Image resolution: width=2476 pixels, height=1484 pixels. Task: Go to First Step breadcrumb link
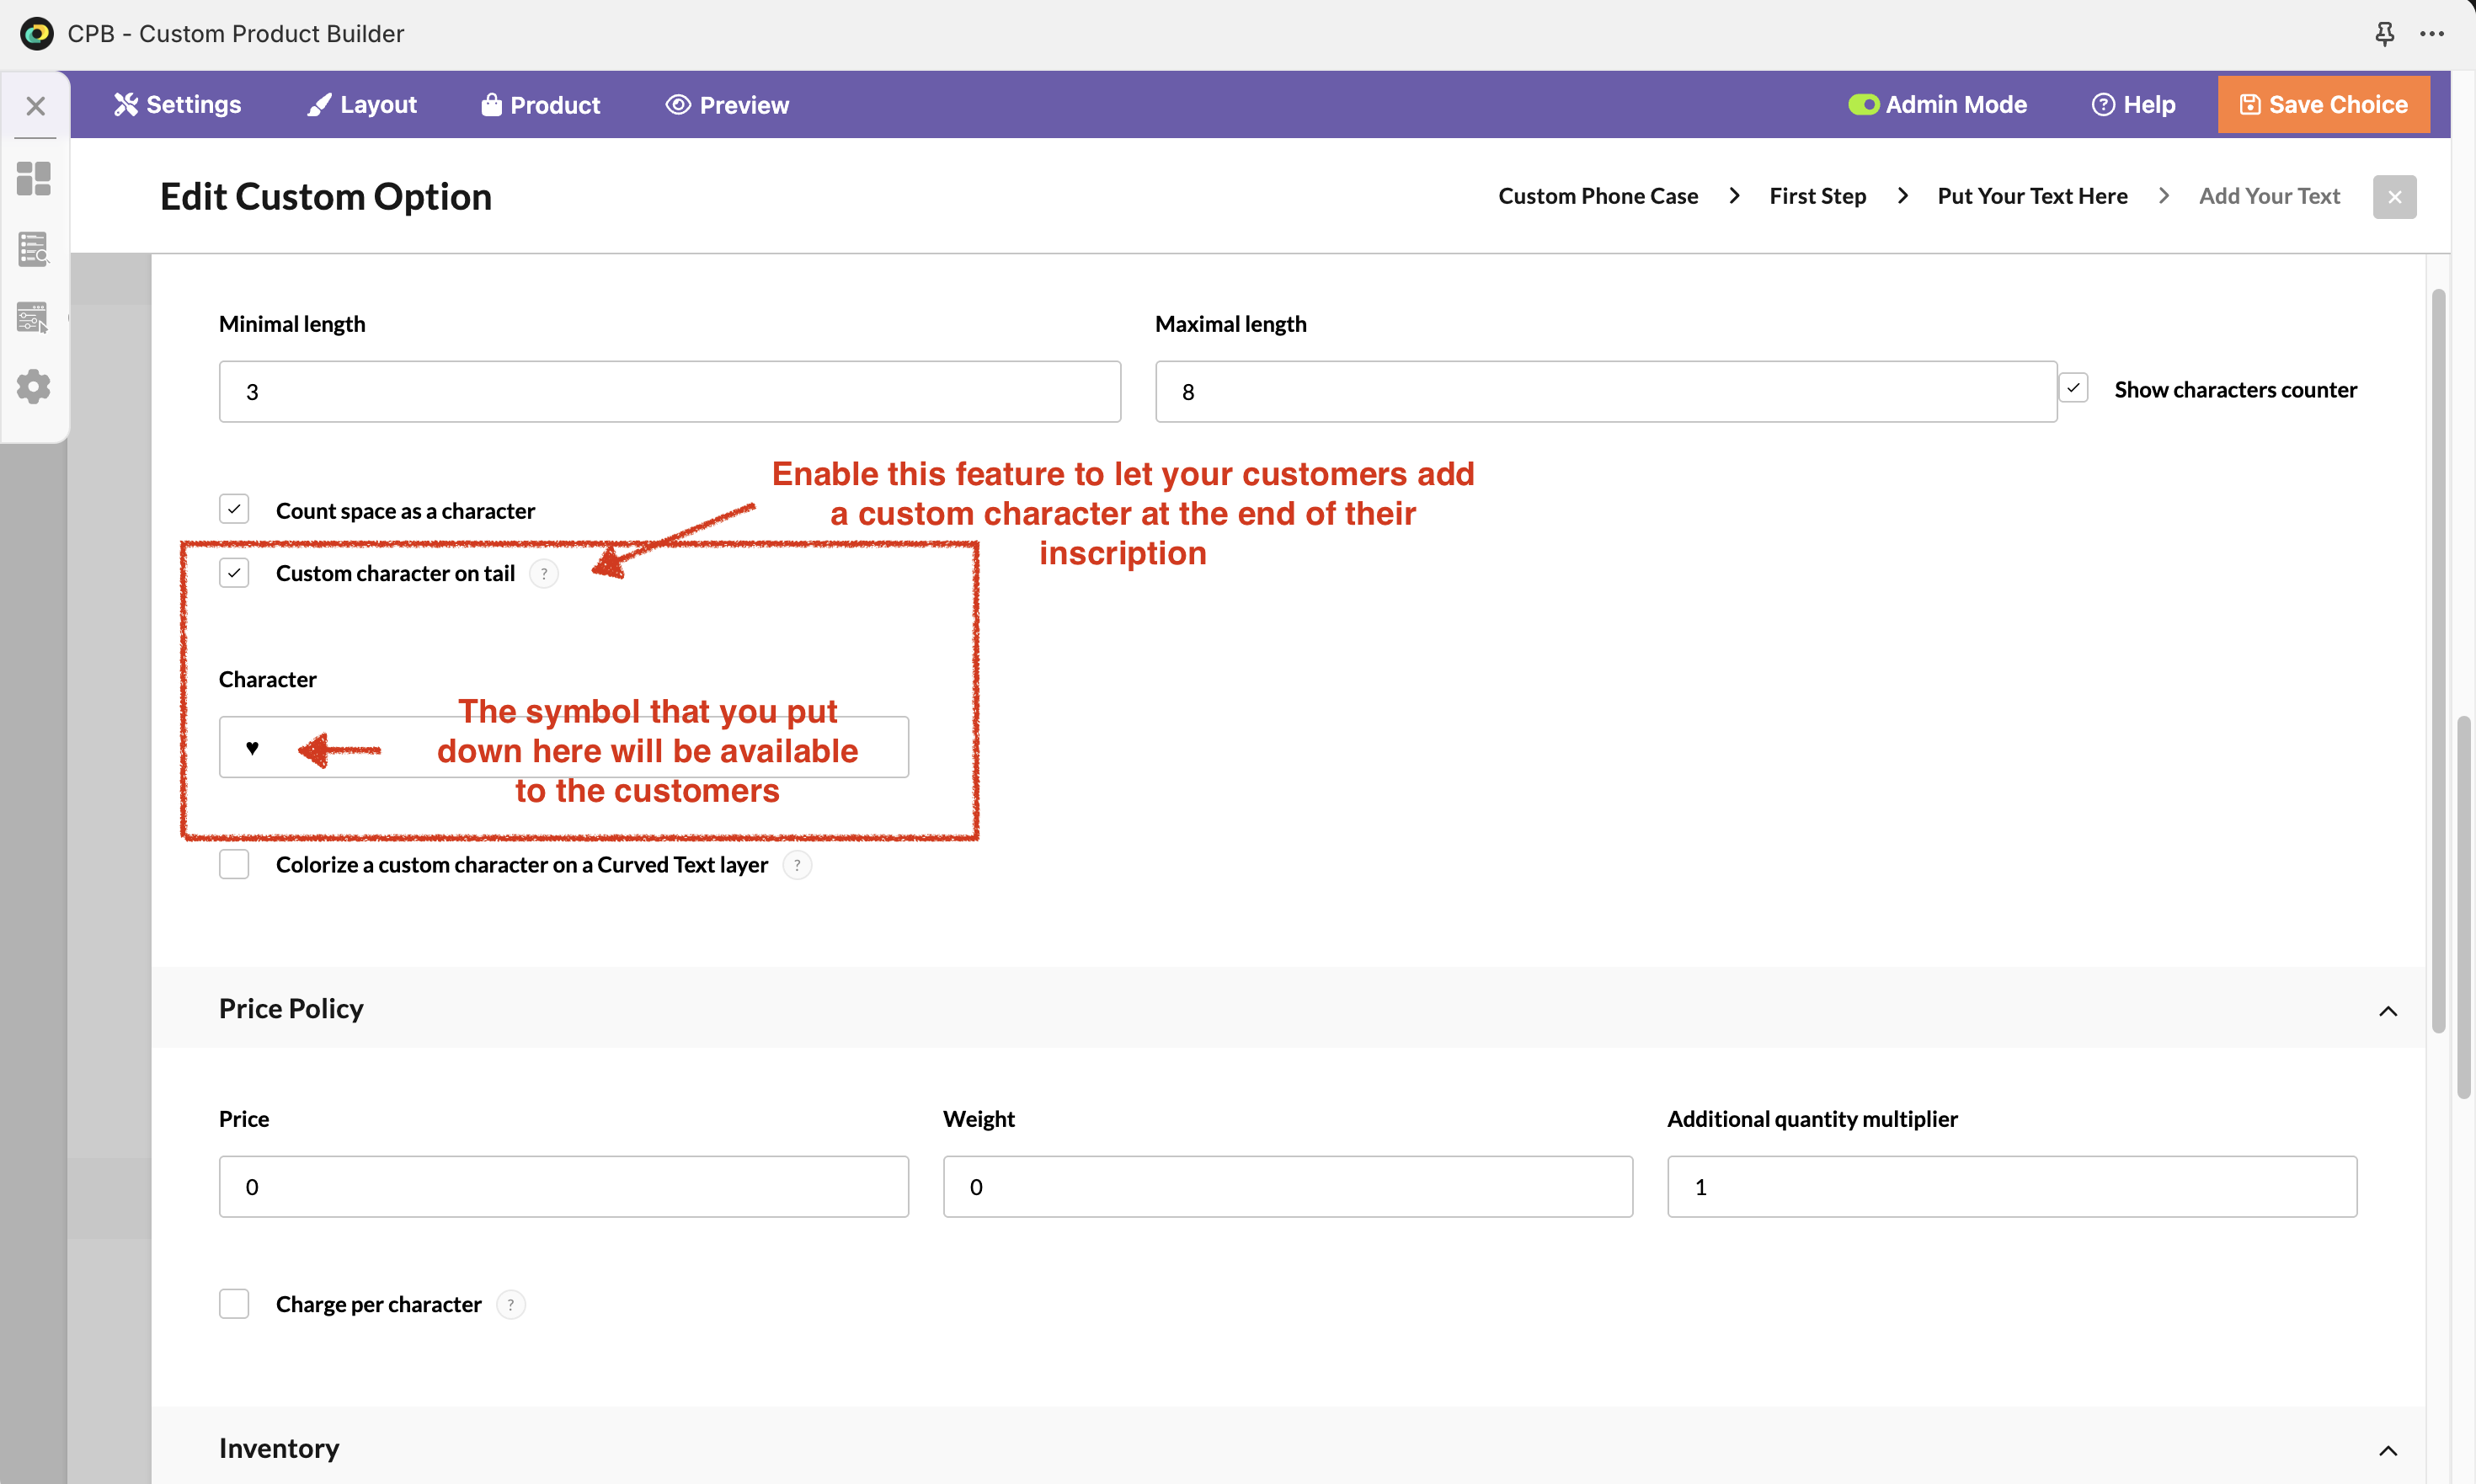[1817, 196]
